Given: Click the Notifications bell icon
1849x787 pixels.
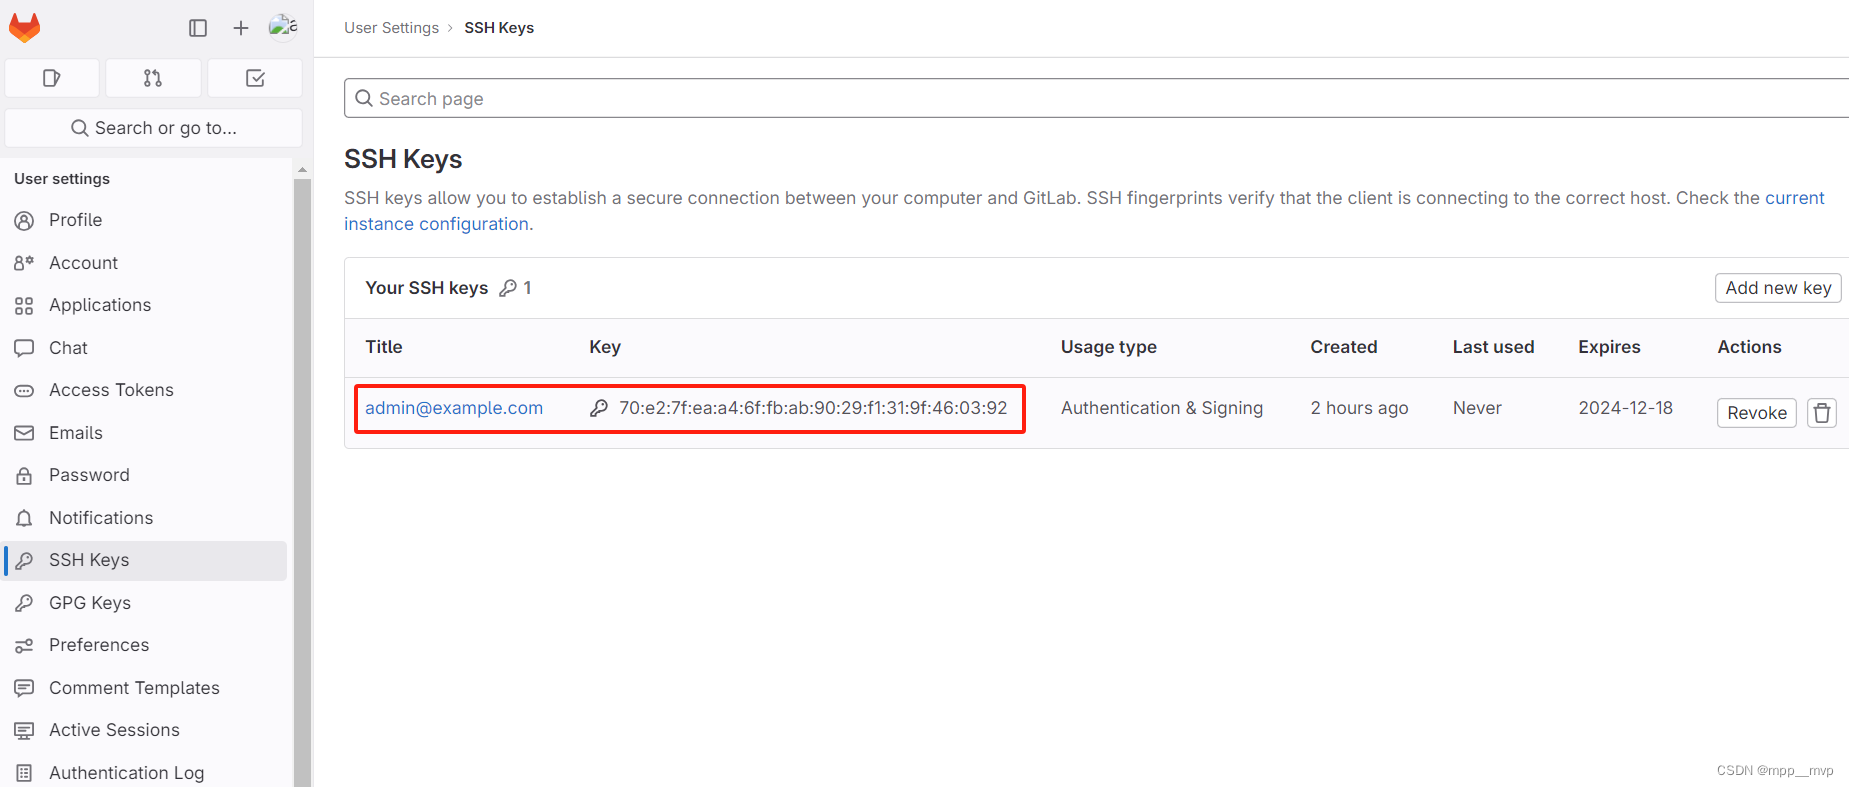Looking at the screenshot, I should click(x=24, y=518).
